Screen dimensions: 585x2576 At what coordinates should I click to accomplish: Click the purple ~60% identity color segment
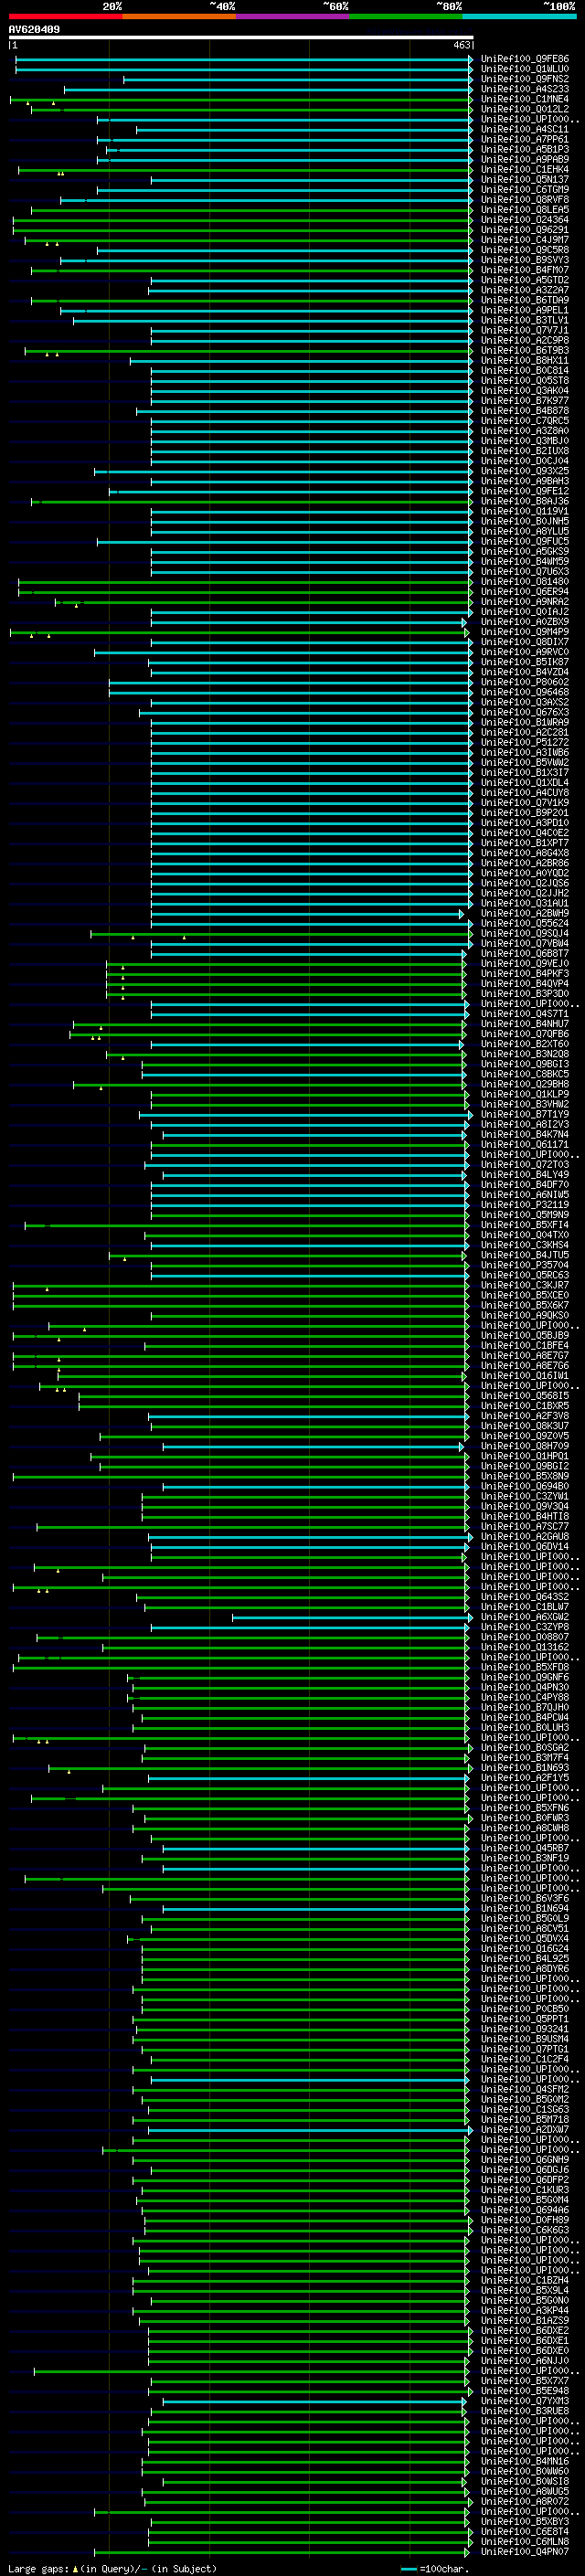(x=293, y=16)
